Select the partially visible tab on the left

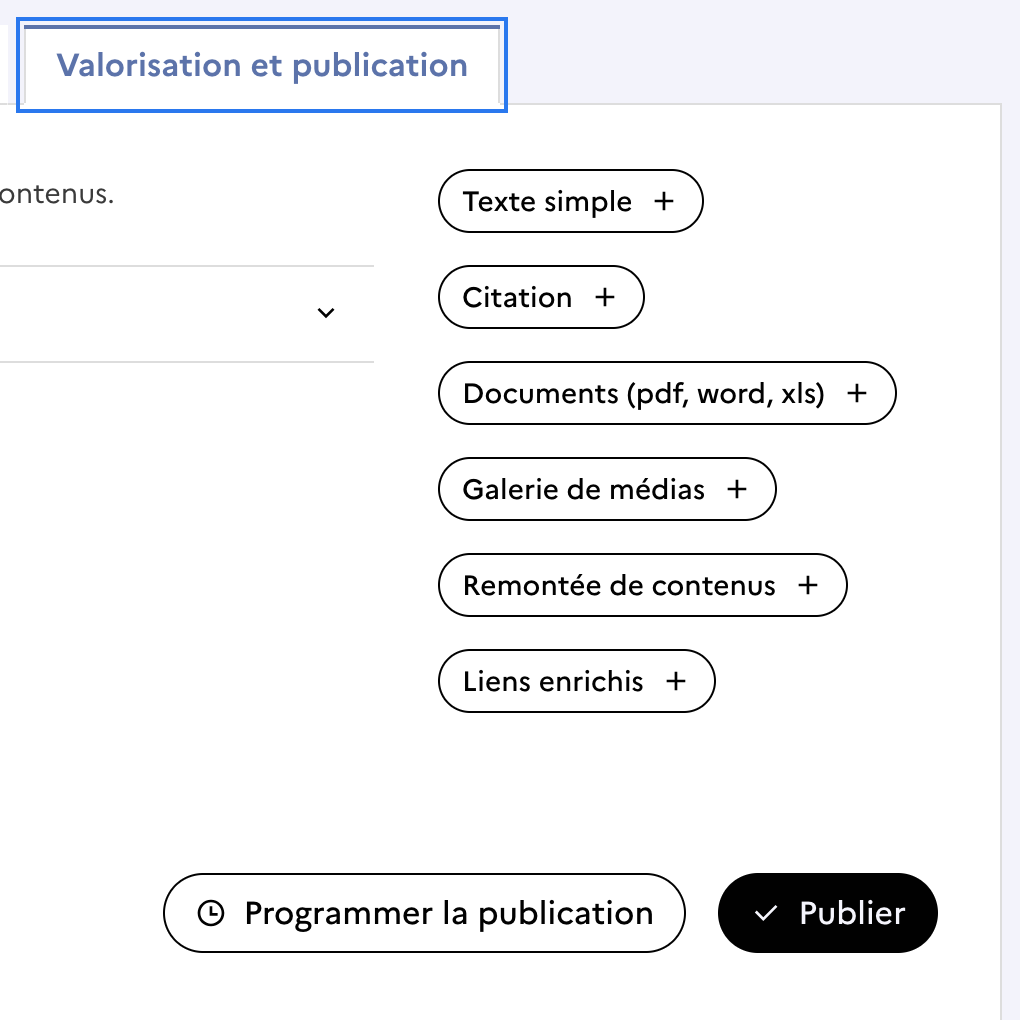coord(4,66)
